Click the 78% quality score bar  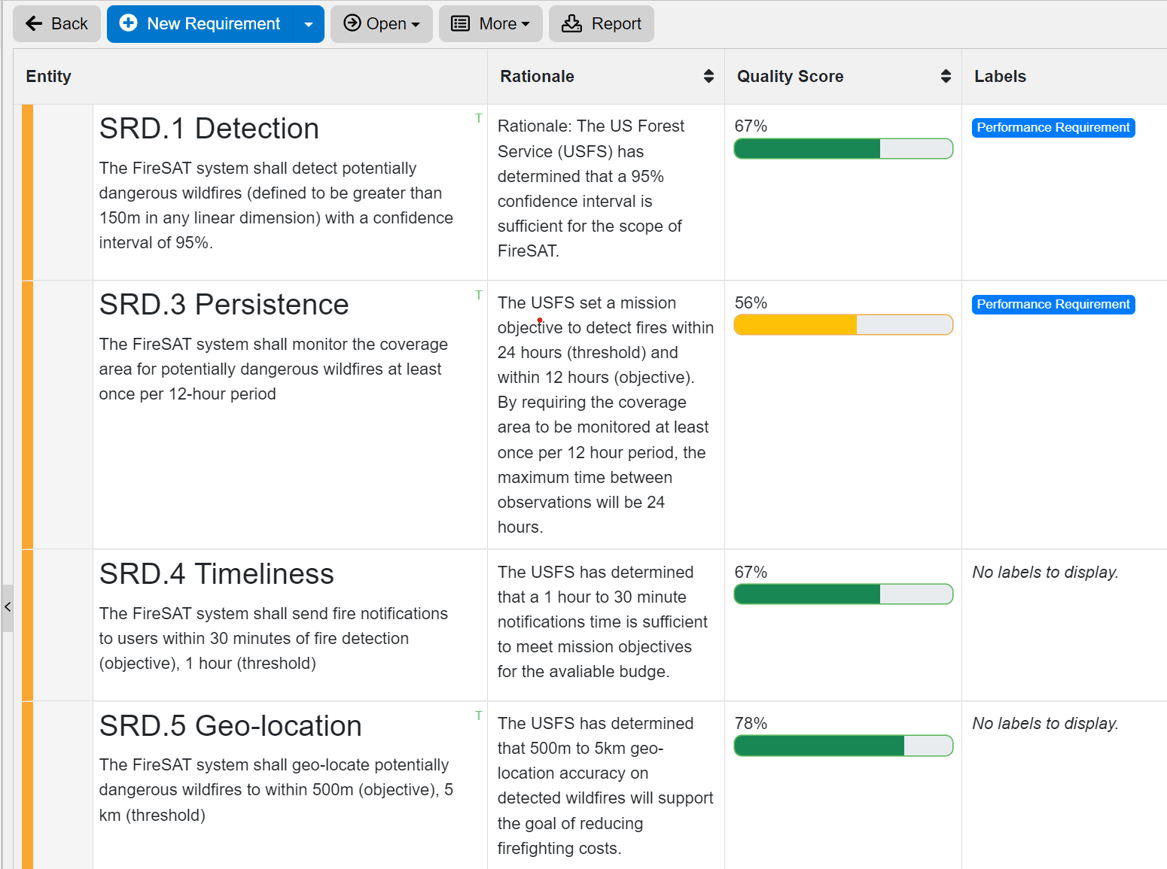click(x=843, y=746)
